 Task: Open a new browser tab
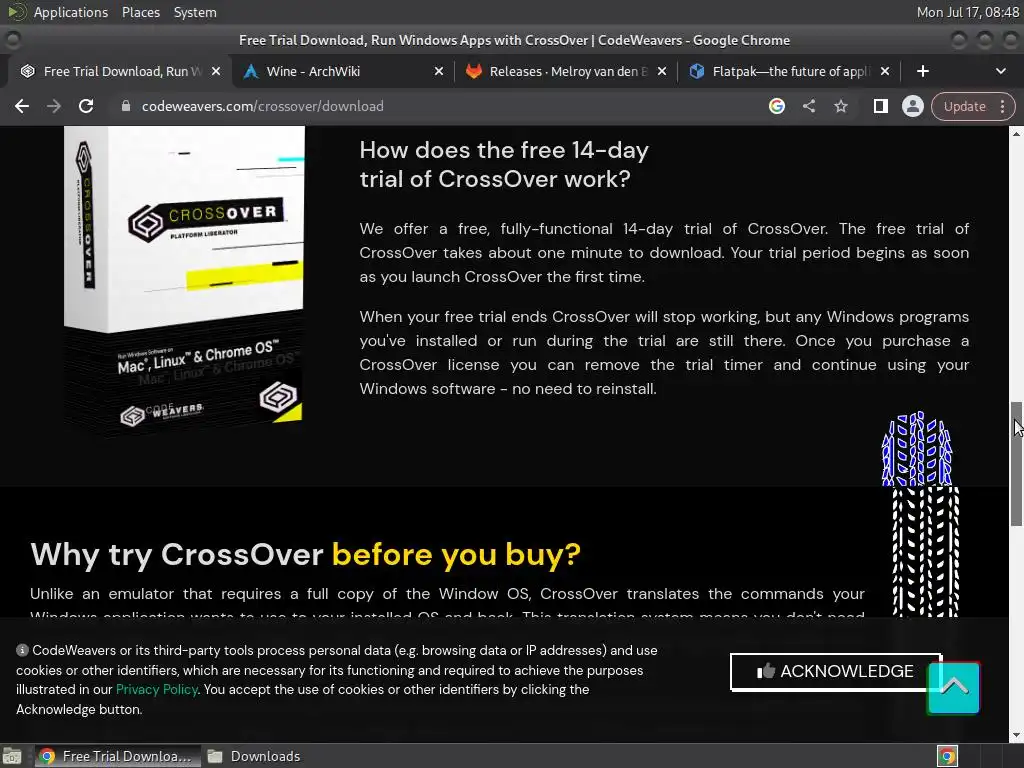click(x=923, y=71)
